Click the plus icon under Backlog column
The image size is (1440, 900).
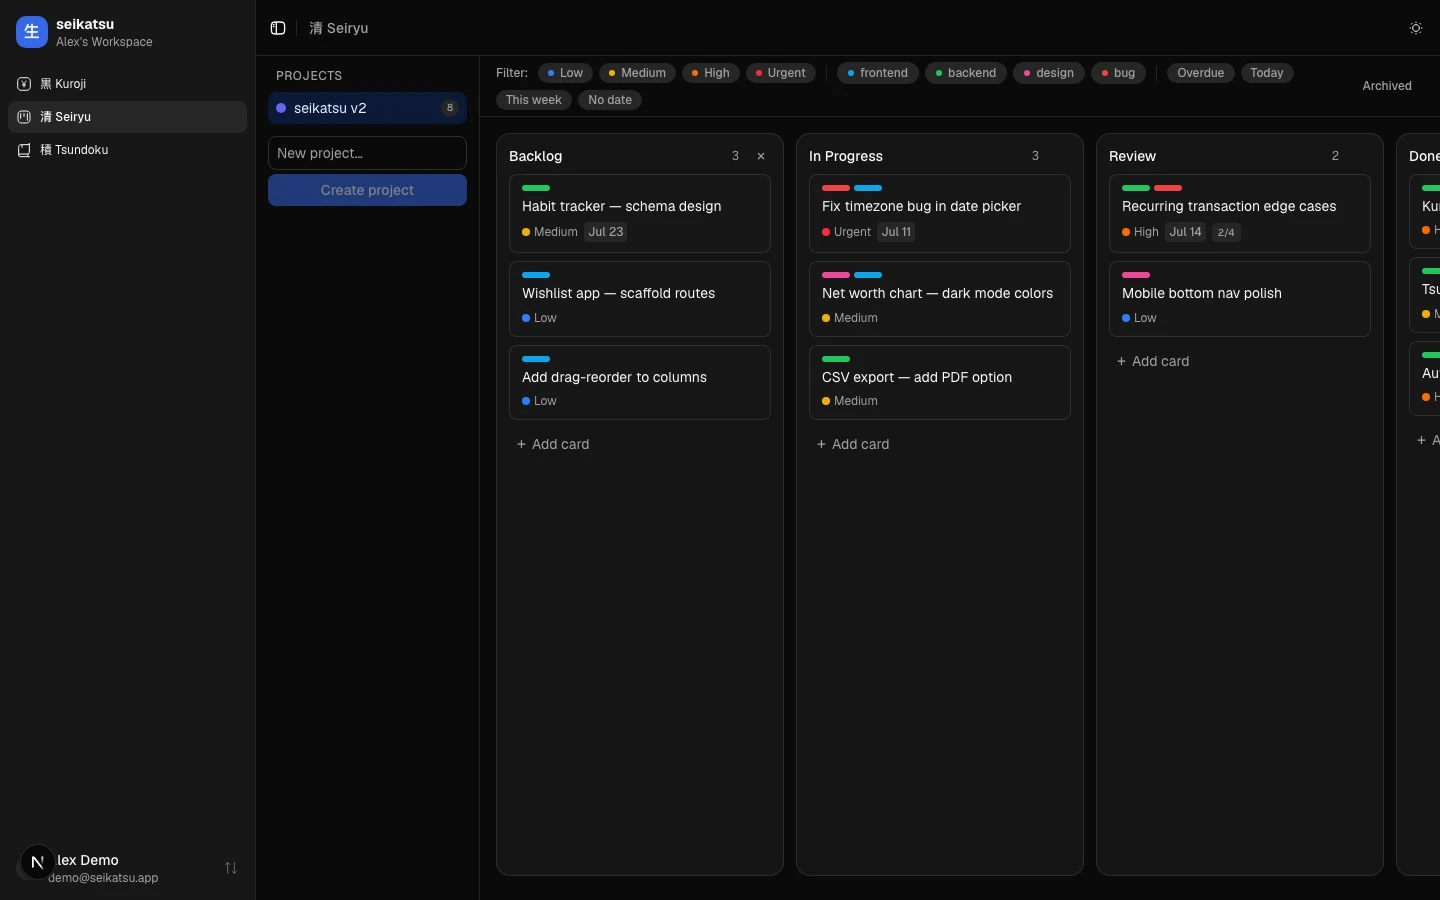(x=521, y=444)
